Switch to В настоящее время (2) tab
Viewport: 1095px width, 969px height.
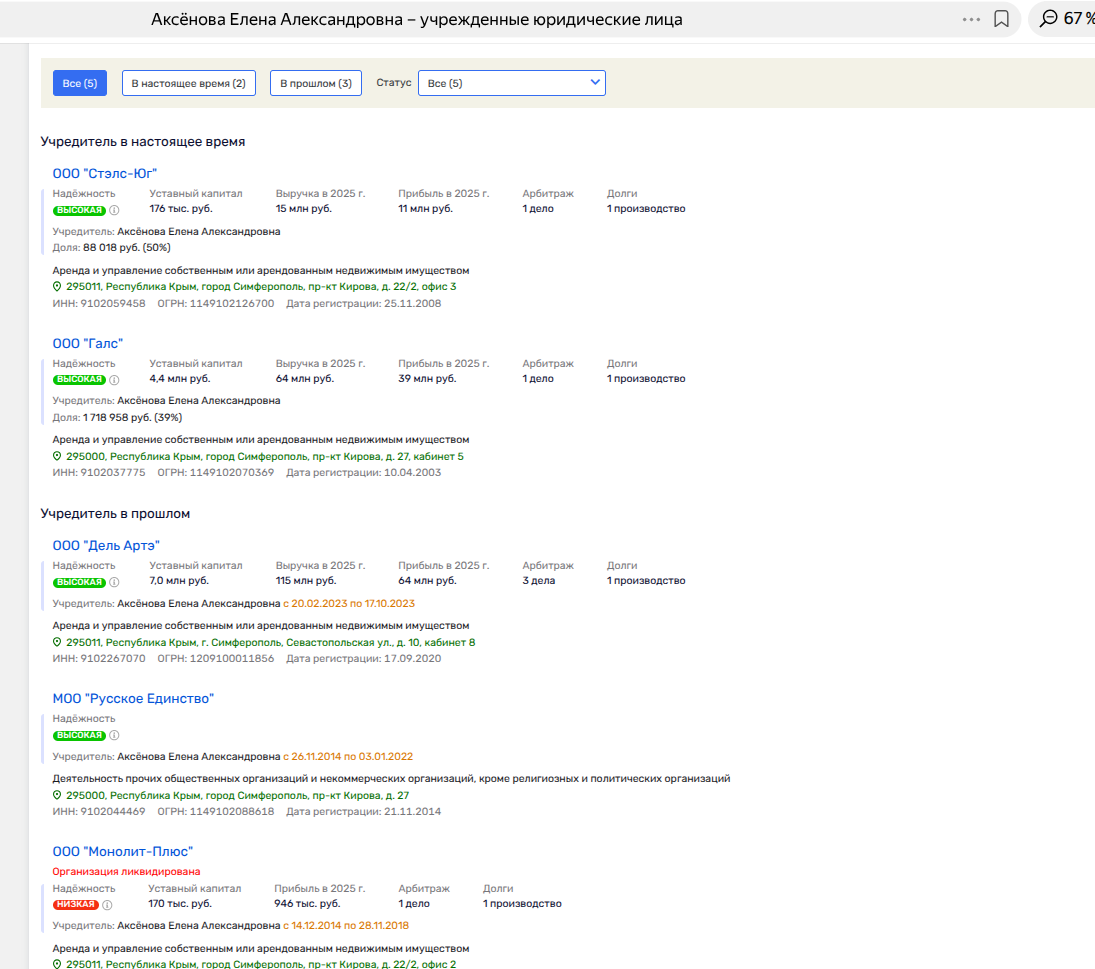[x=189, y=83]
